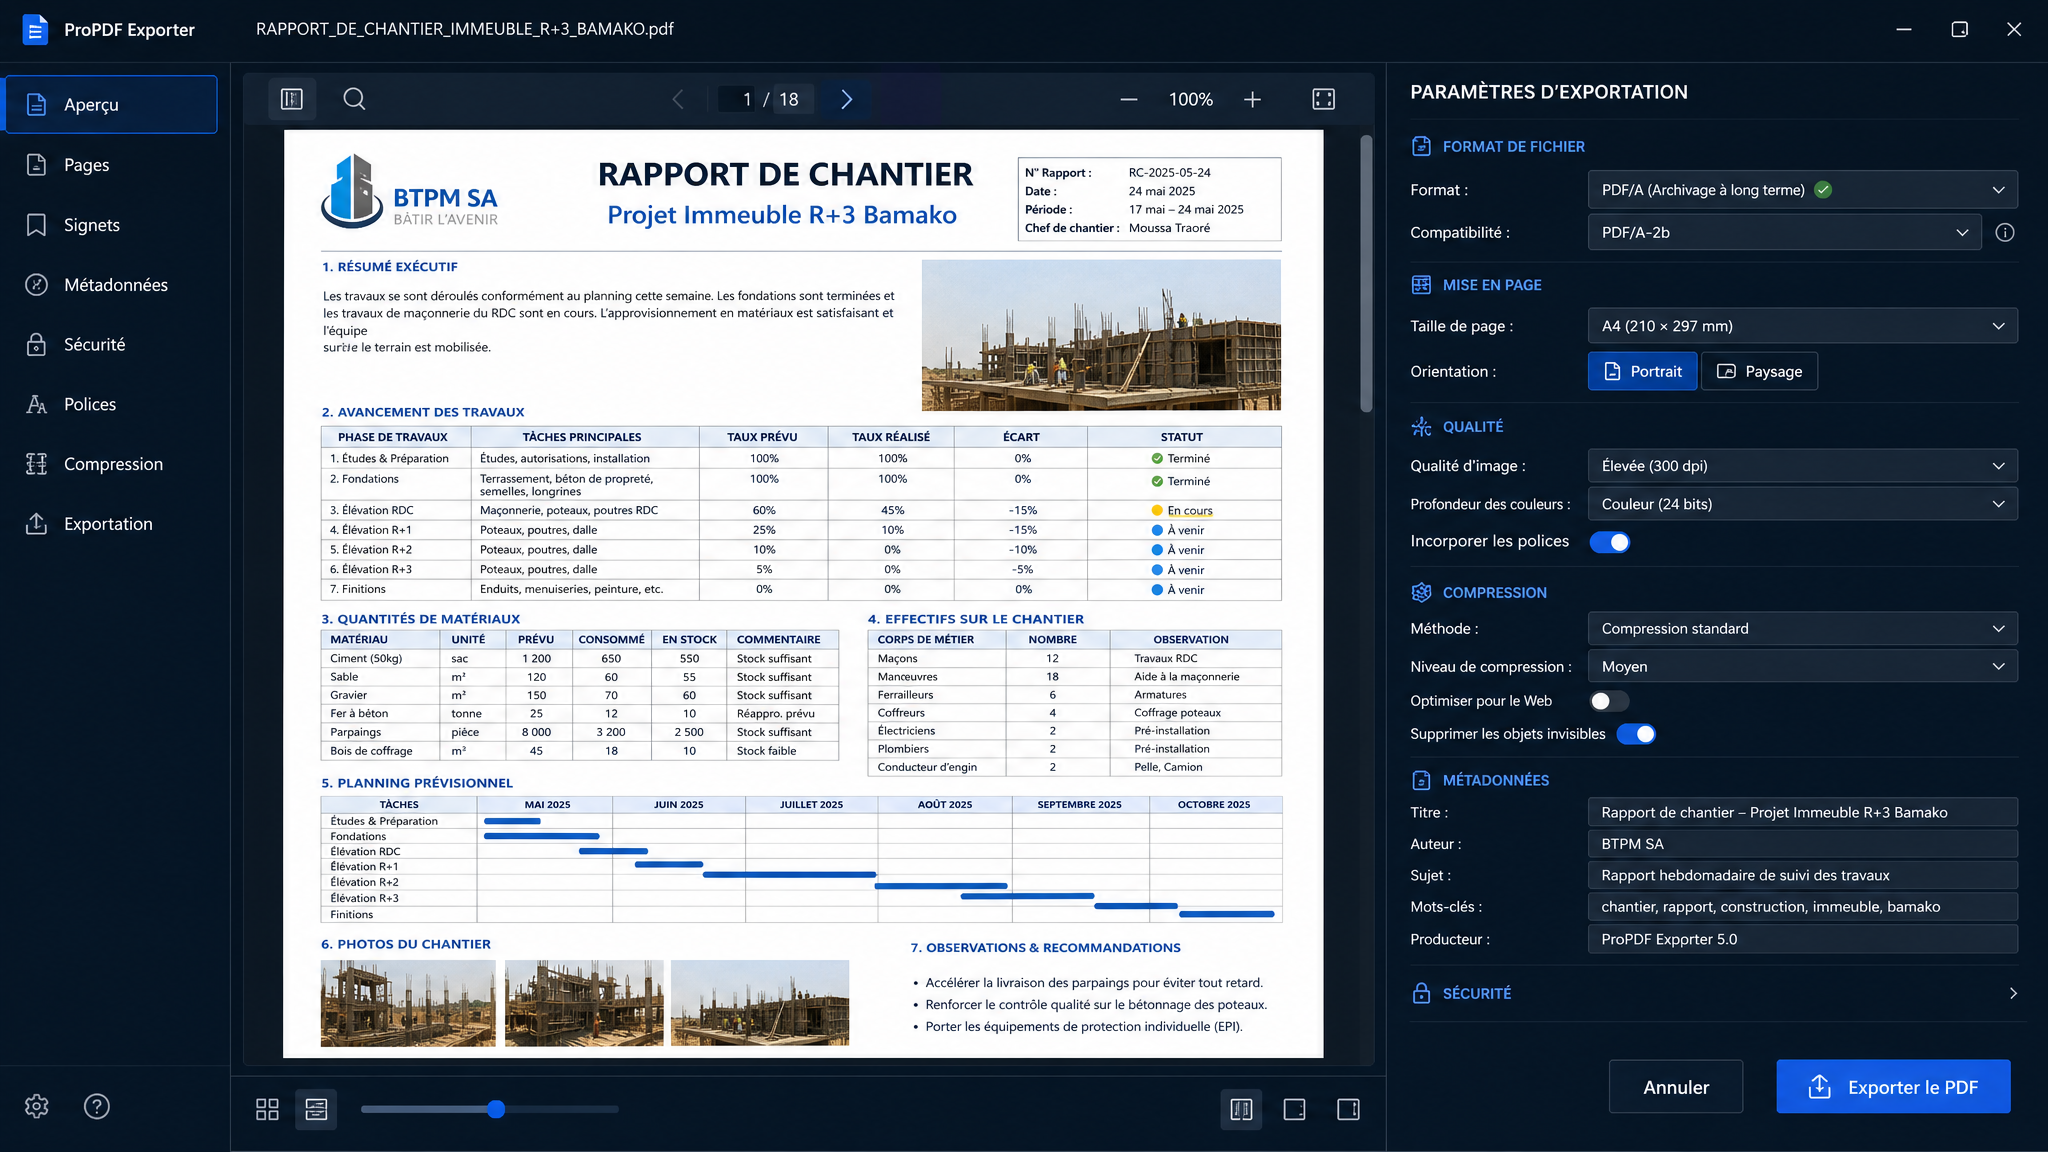This screenshot has height=1152, width=2048.
Task: Click the Métadonnées section icon
Action: tap(1421, 780)
